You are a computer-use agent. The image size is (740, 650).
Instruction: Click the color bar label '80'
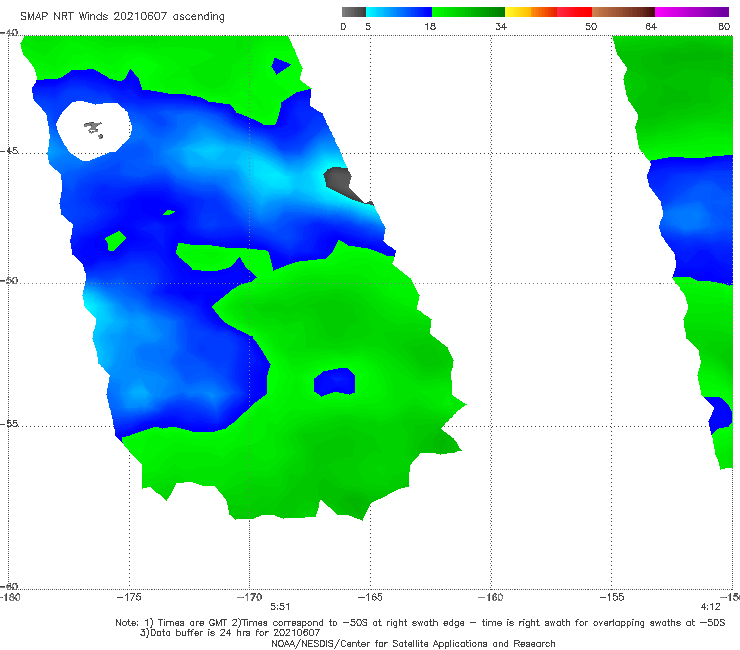pos(724,27)
